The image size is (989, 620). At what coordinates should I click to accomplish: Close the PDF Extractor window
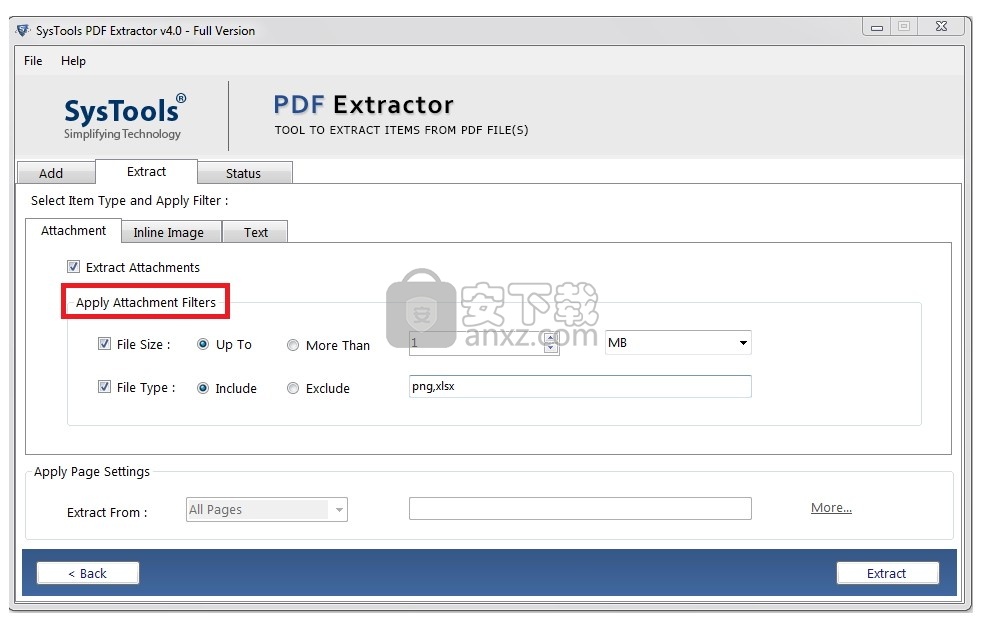(941, 26)
